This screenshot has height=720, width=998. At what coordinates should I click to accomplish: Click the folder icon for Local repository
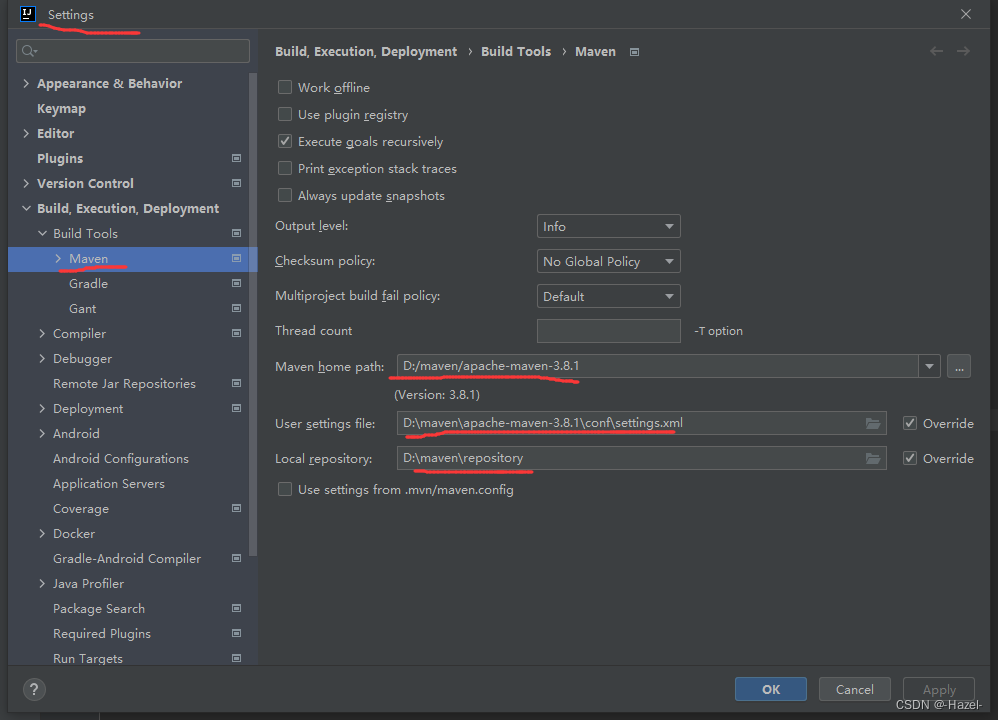point(873,458)
